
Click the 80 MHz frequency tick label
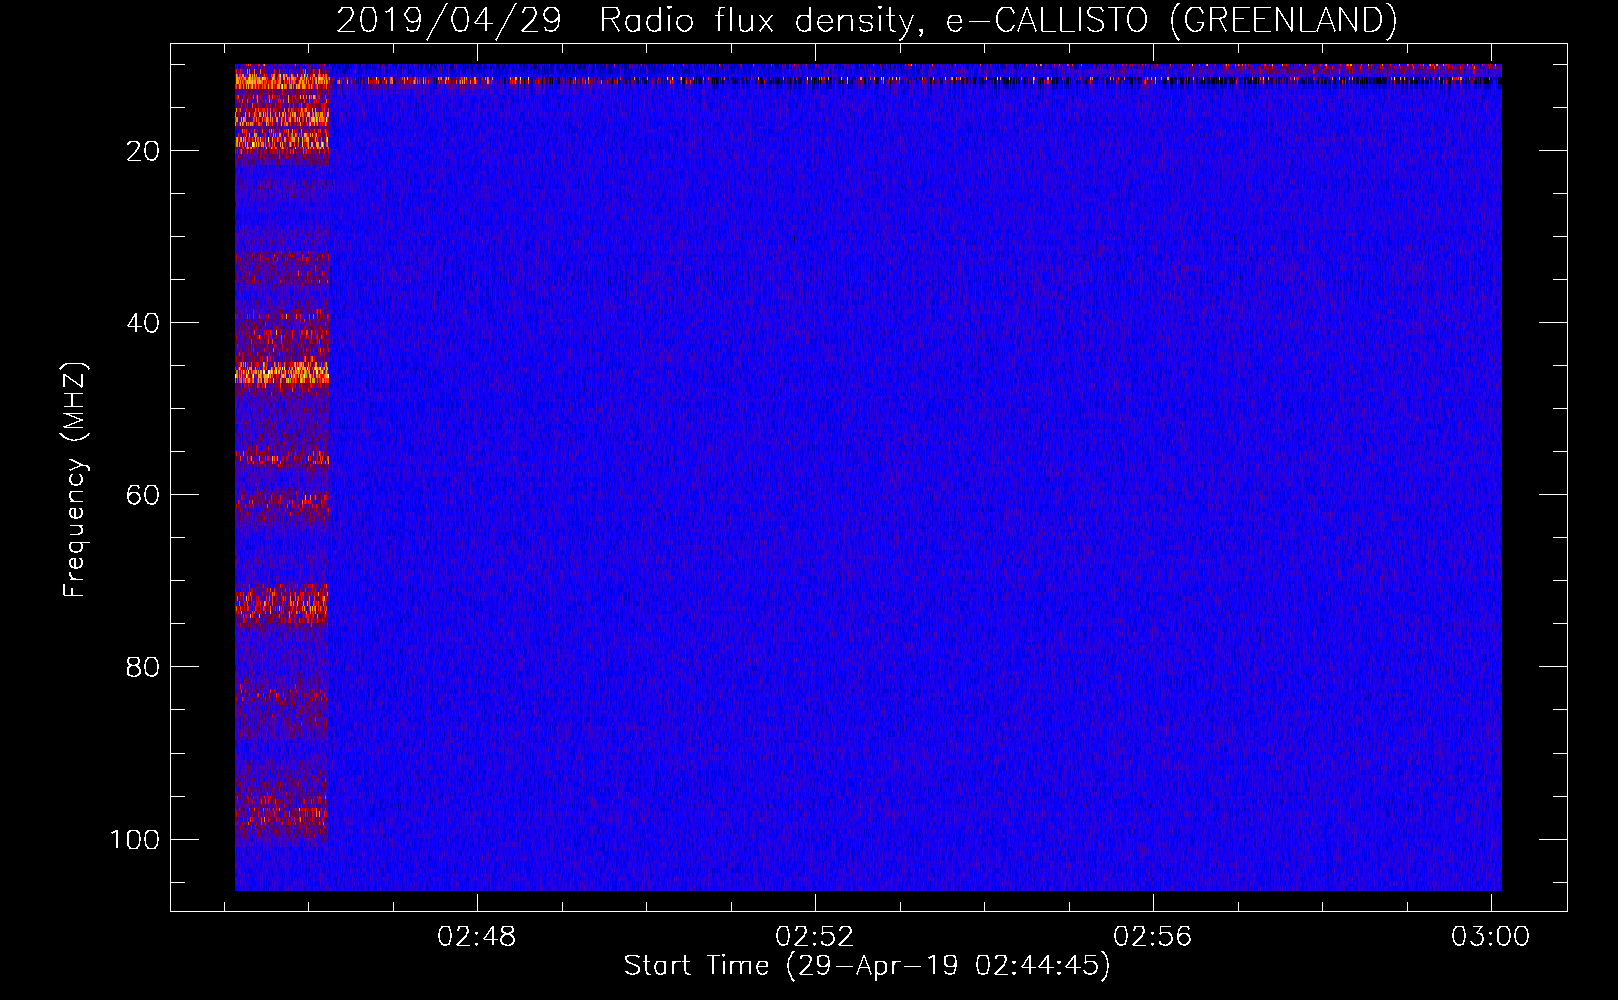pyautogui.click(x=143, y=667)
